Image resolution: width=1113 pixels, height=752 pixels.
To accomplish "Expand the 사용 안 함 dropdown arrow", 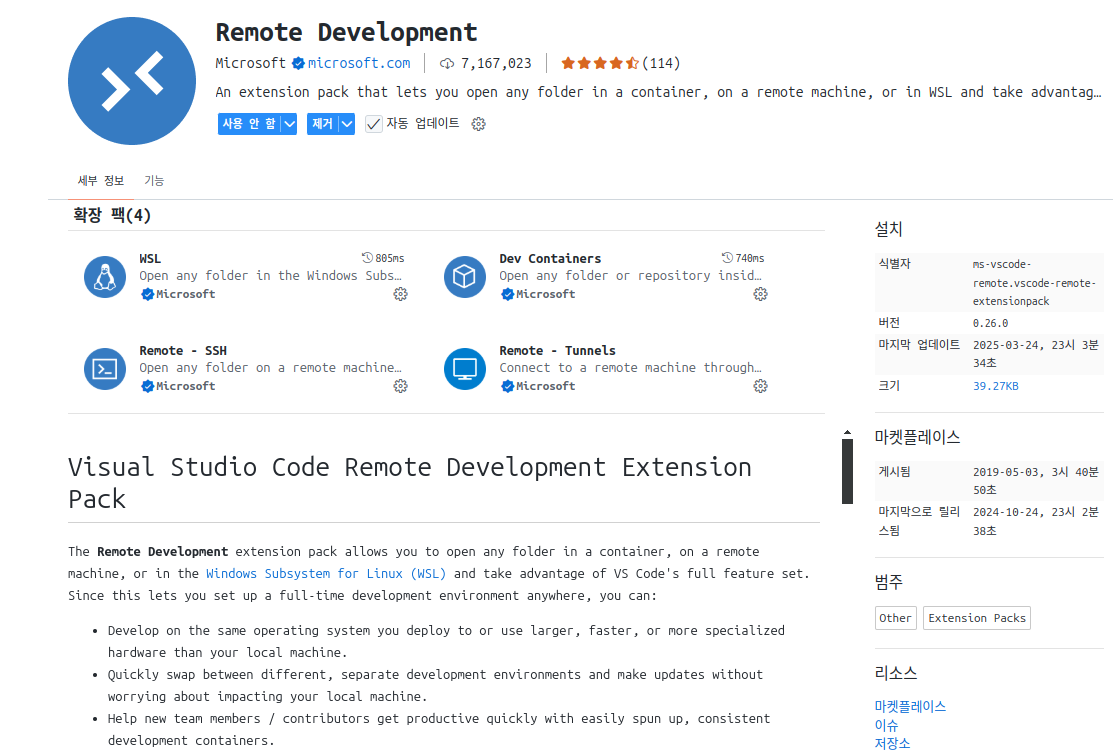I will click(x=289, y=124).
